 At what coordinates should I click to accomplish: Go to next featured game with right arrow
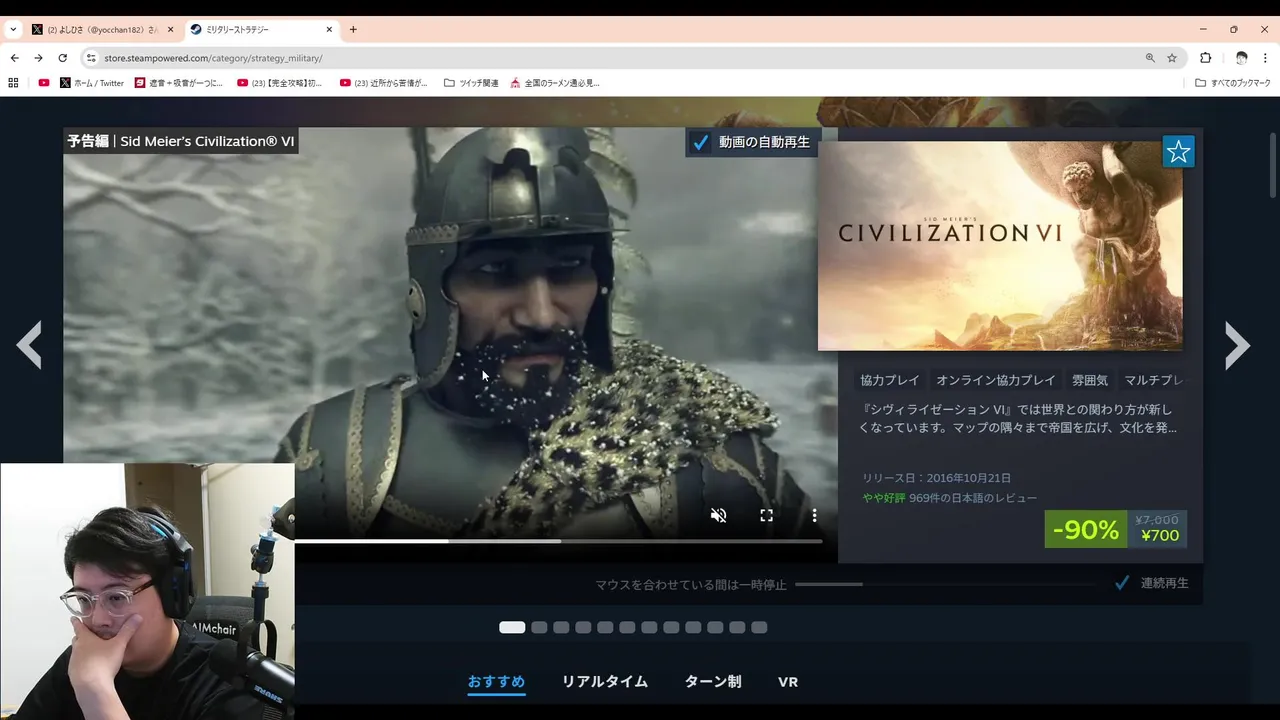(x=1237, y=345)
